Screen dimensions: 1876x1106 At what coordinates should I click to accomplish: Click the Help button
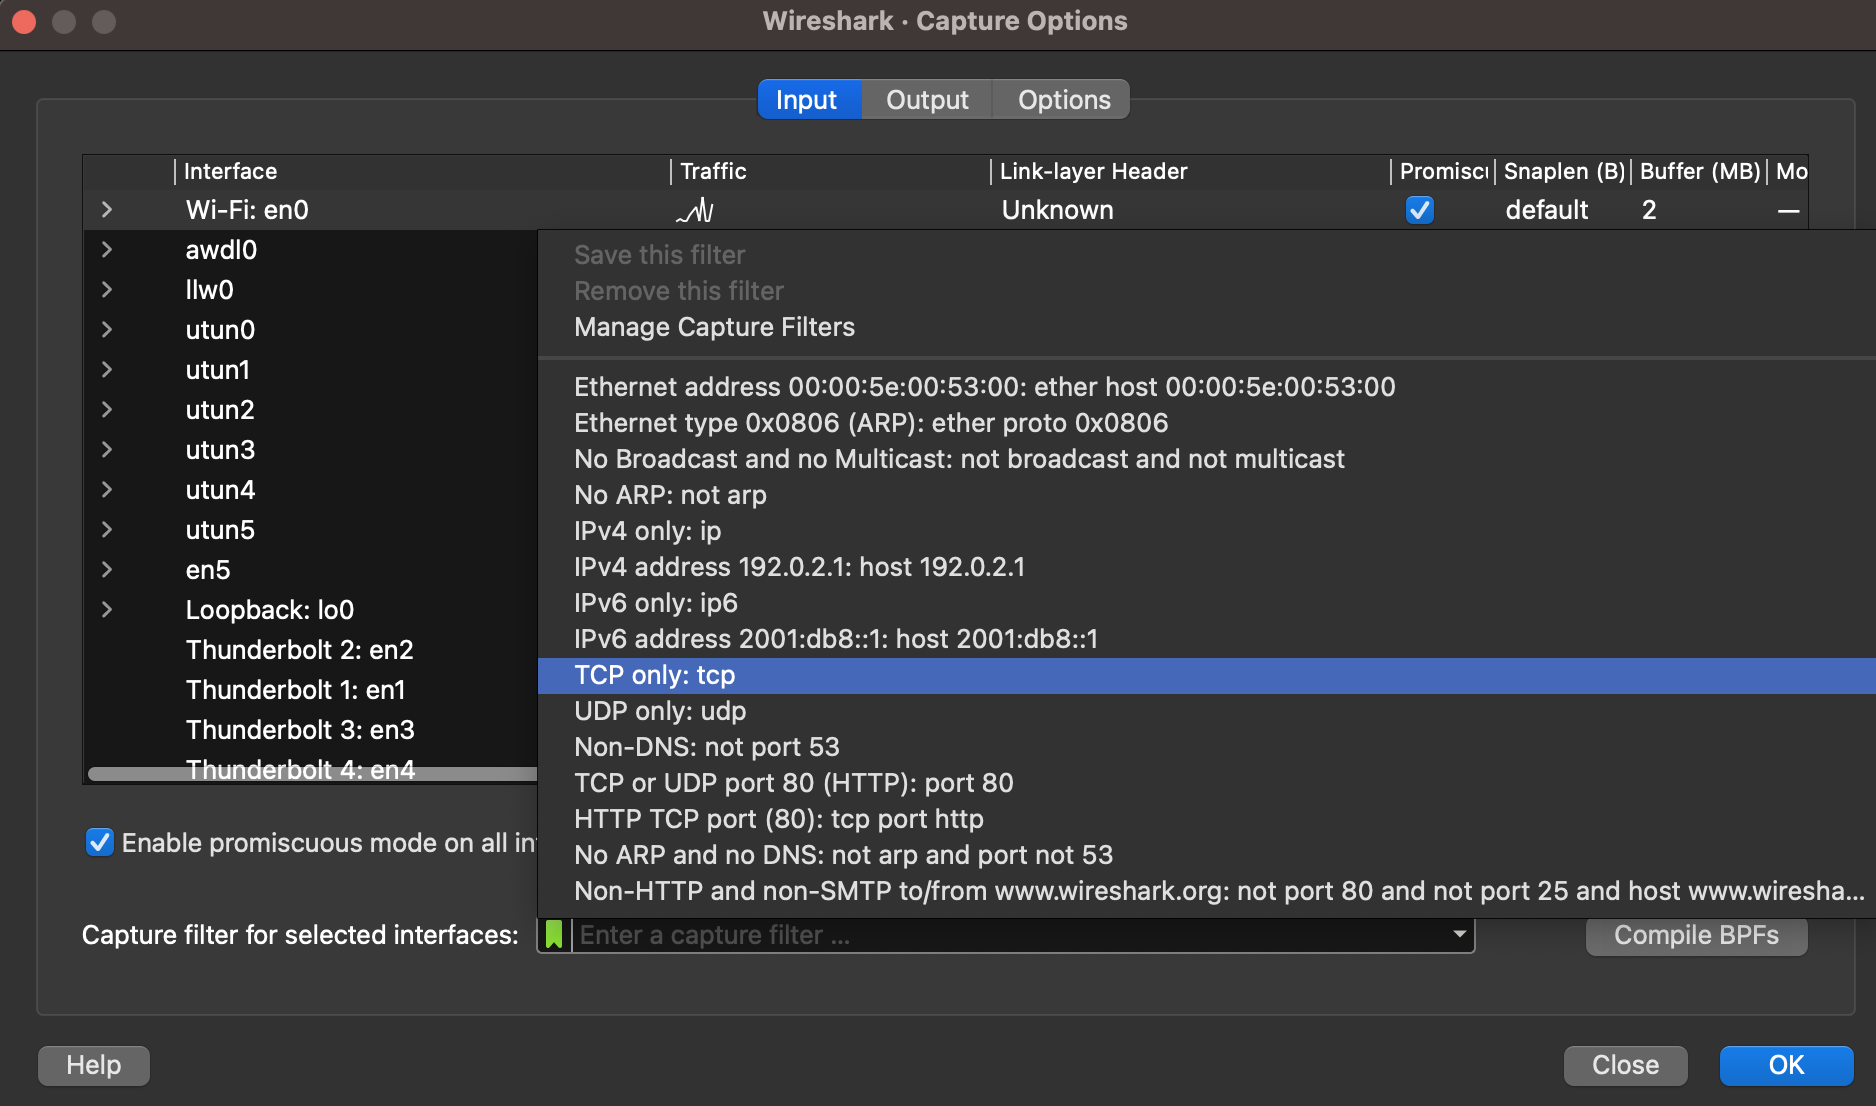[x=94, y=1065]
